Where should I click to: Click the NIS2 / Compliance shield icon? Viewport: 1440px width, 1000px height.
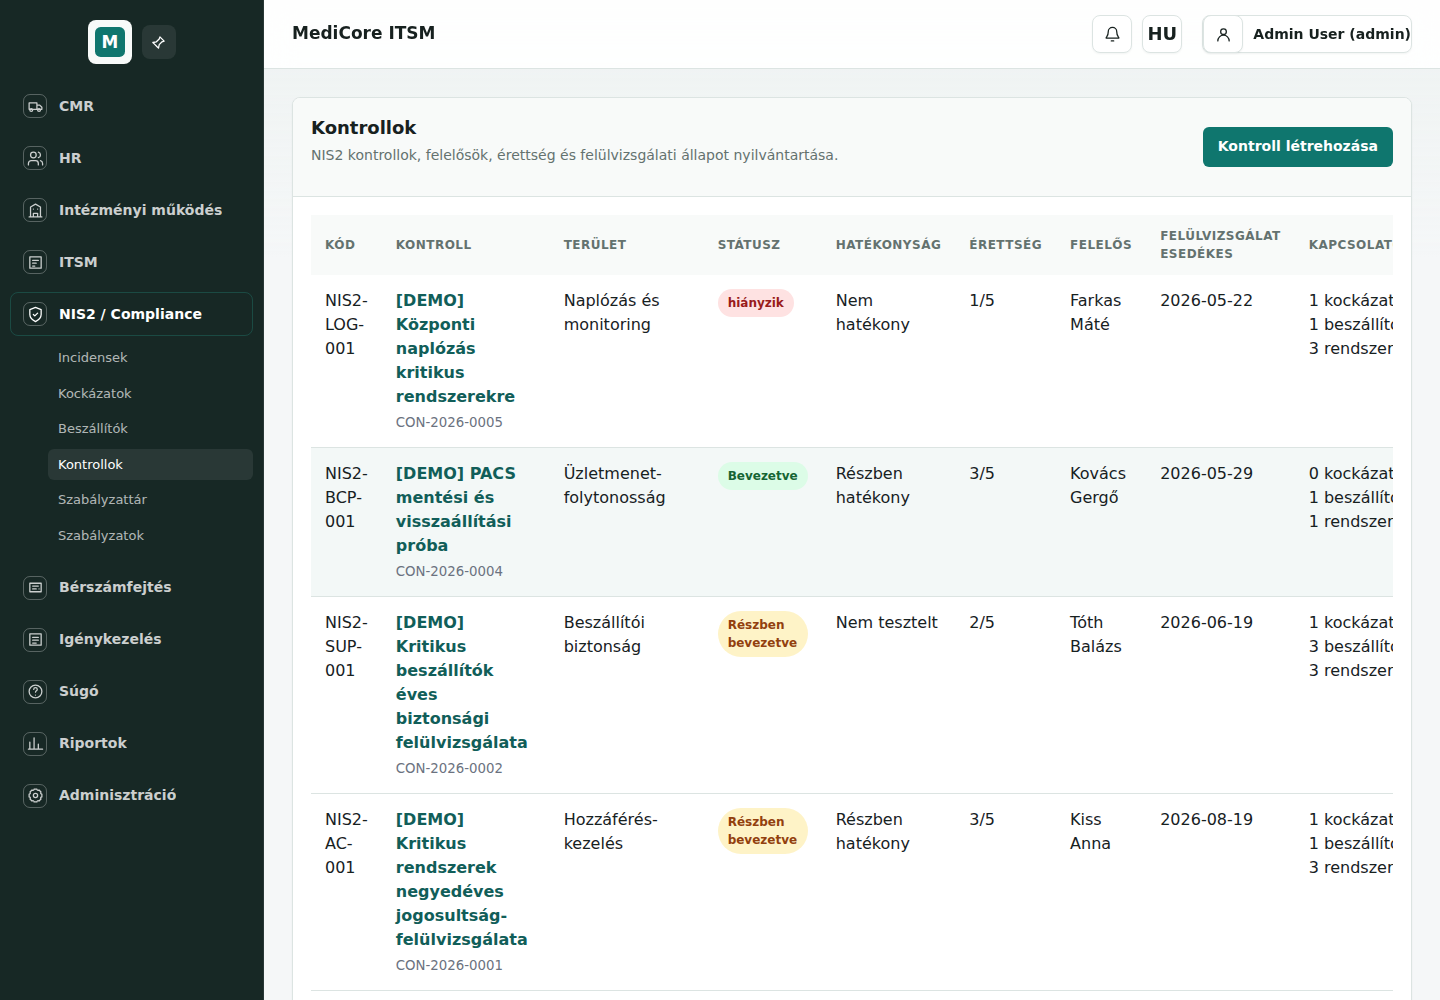click(35, 314)
